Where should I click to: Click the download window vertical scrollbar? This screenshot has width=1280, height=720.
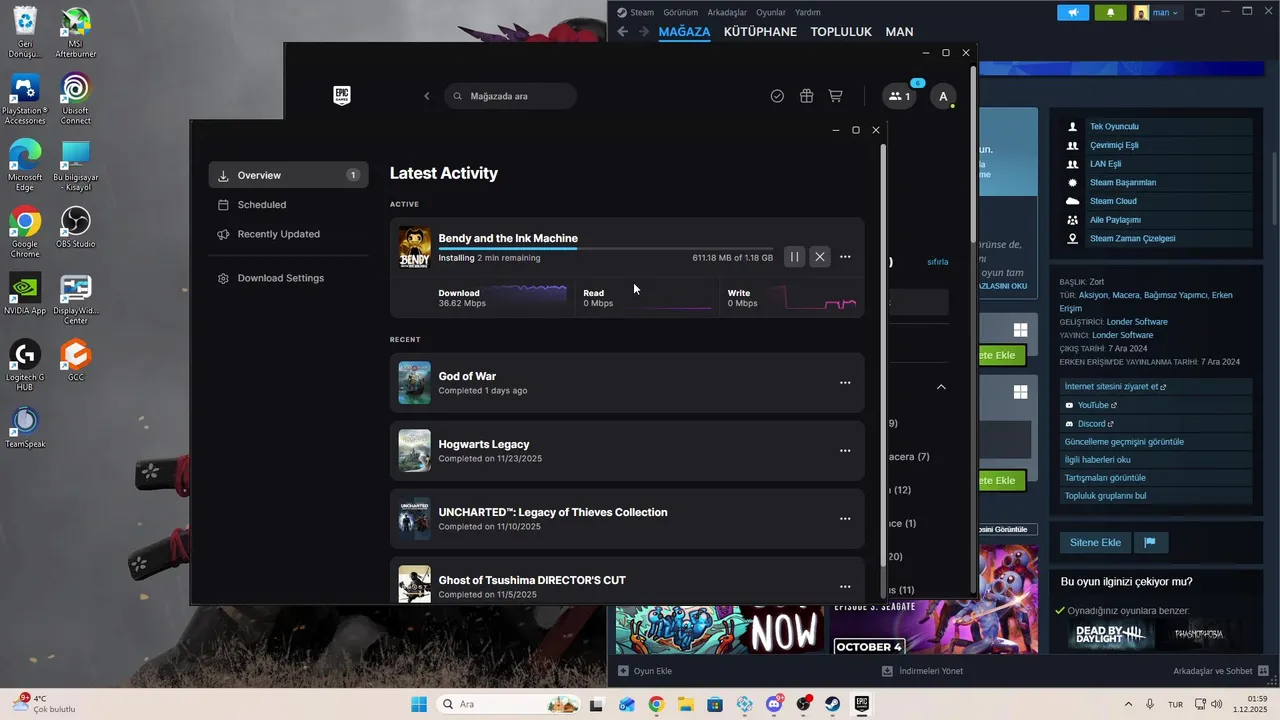pos(883,355)
